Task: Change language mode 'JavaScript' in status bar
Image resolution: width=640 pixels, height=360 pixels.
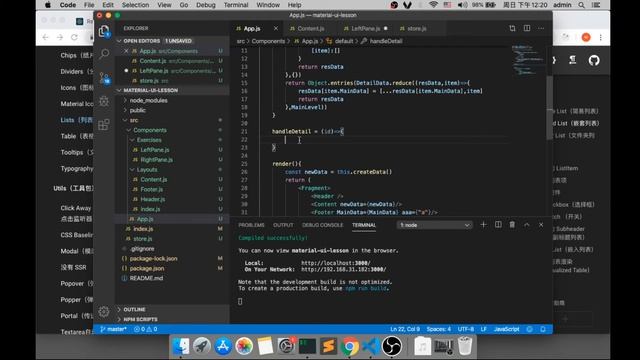Action: pos(506,329)
